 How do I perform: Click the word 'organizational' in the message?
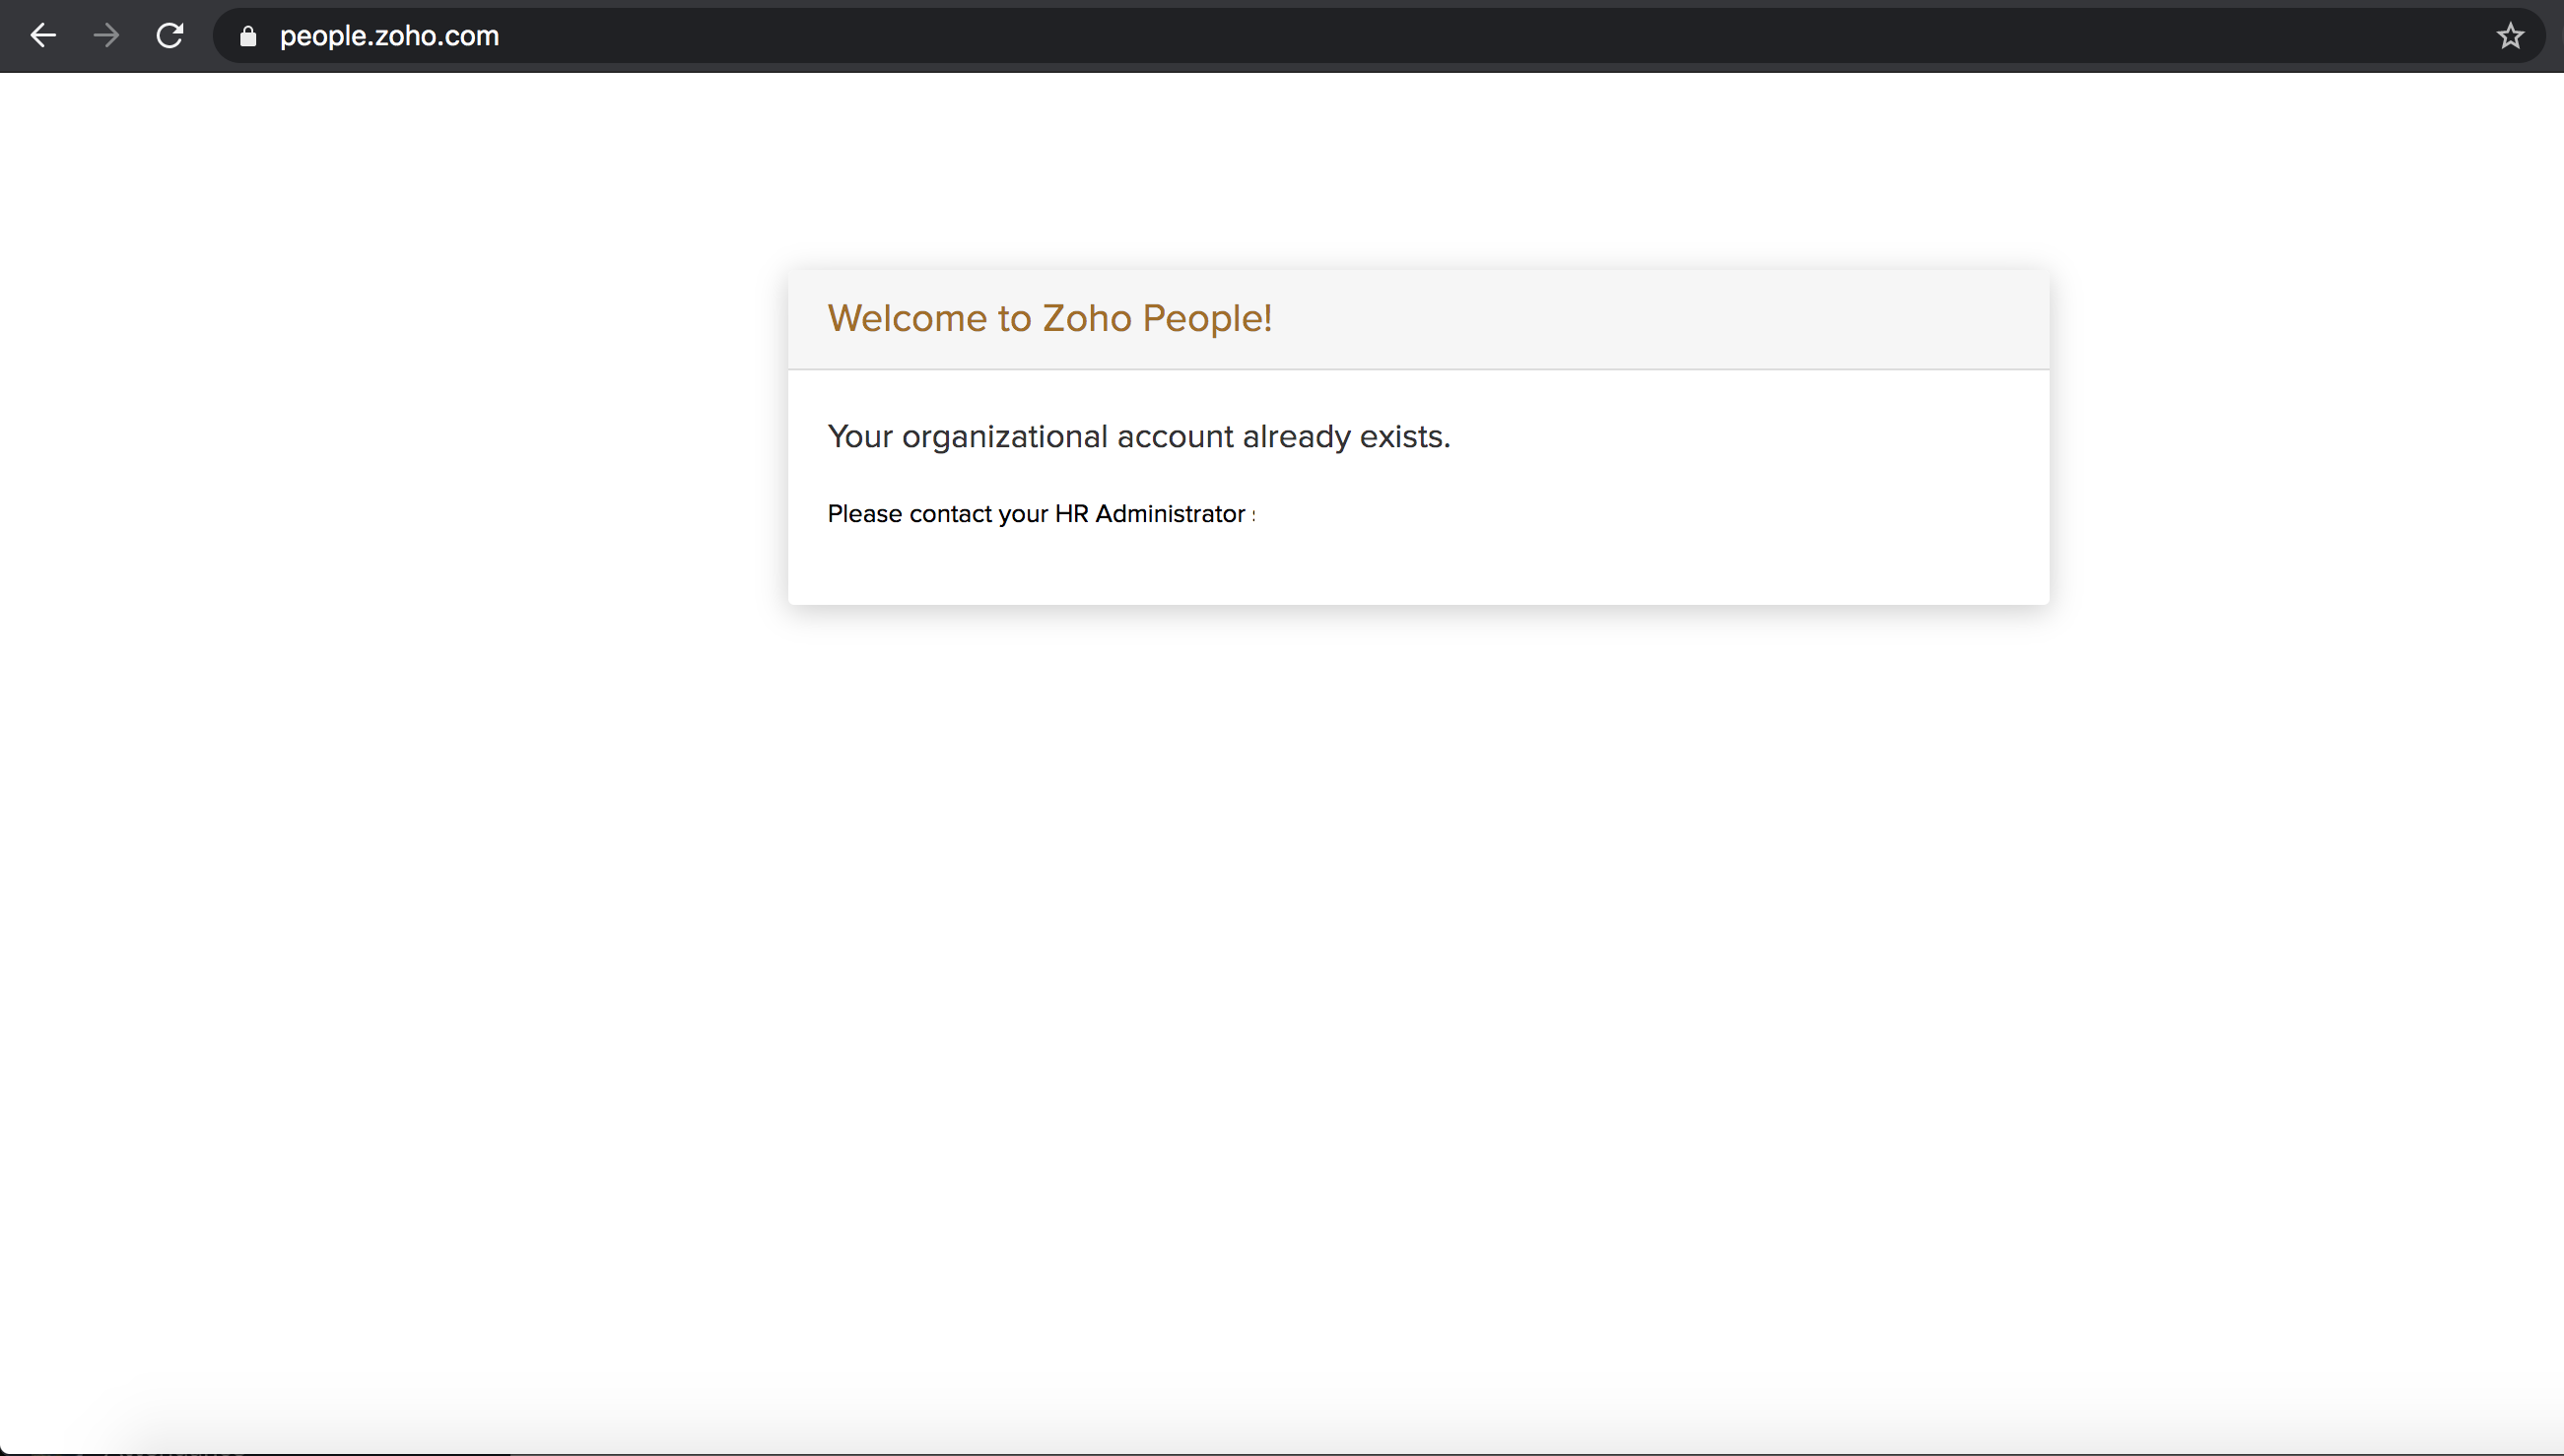click(1004, 437)
